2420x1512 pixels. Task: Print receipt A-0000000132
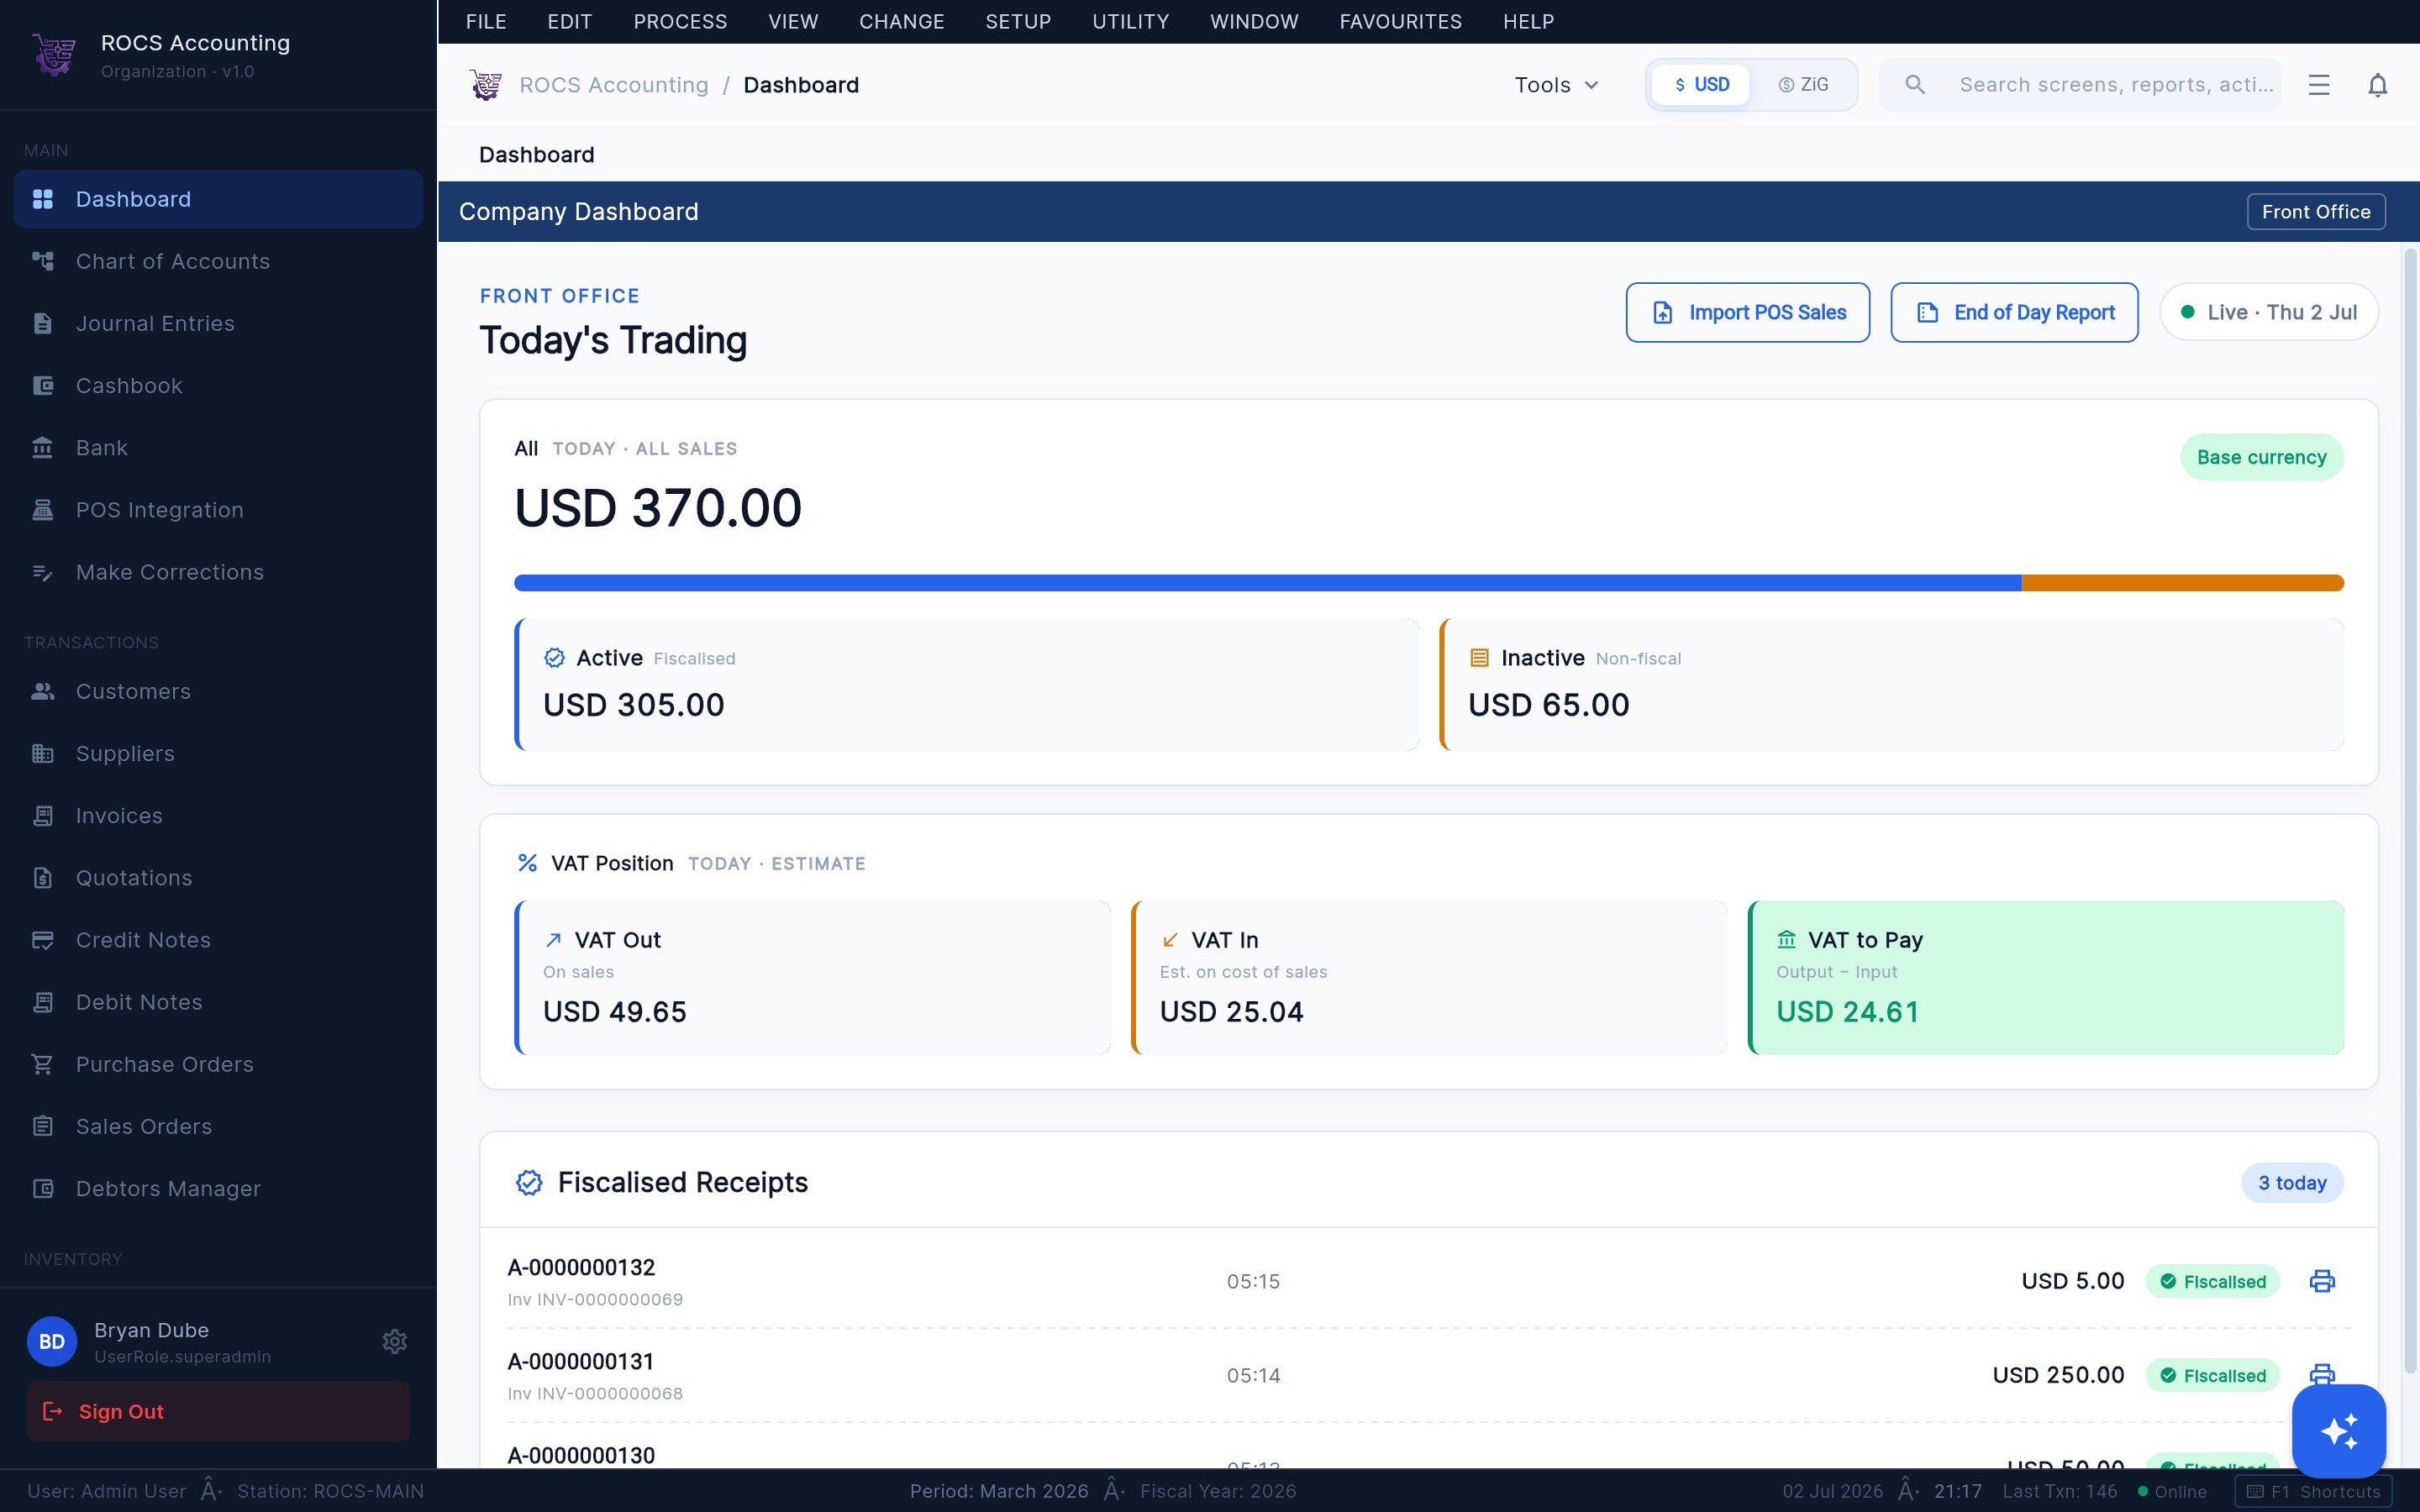tap(2322, 1281)
